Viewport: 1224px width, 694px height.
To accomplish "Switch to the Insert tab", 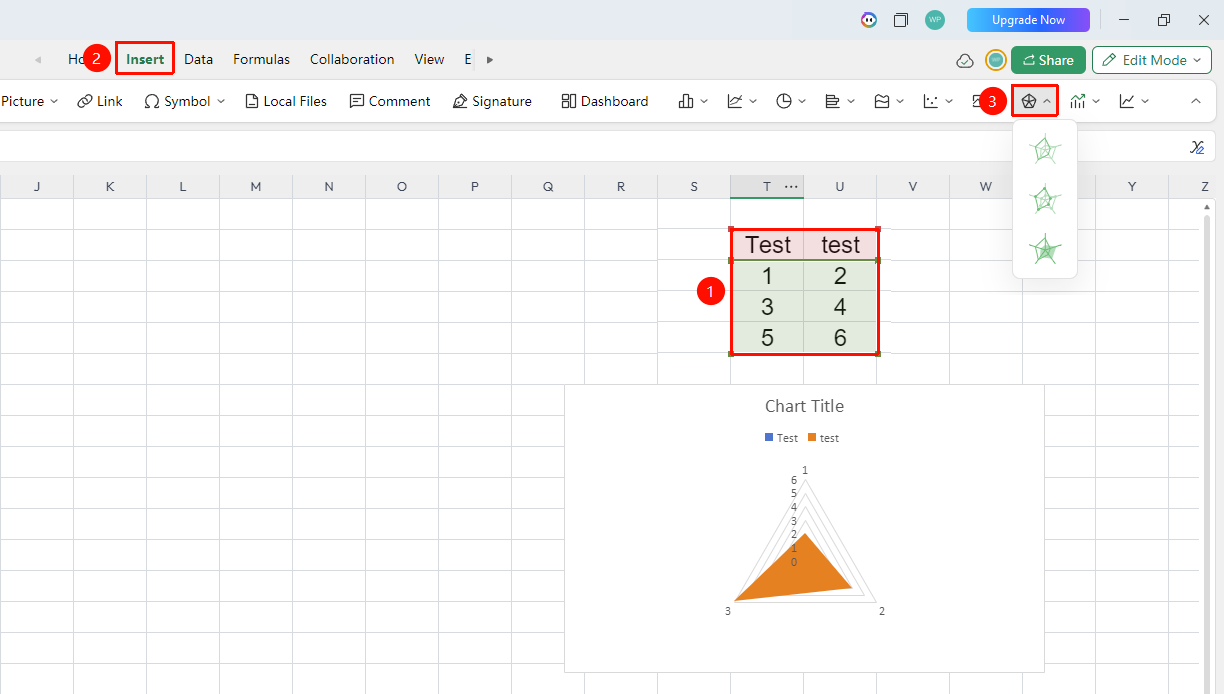I will pos(145,59).
